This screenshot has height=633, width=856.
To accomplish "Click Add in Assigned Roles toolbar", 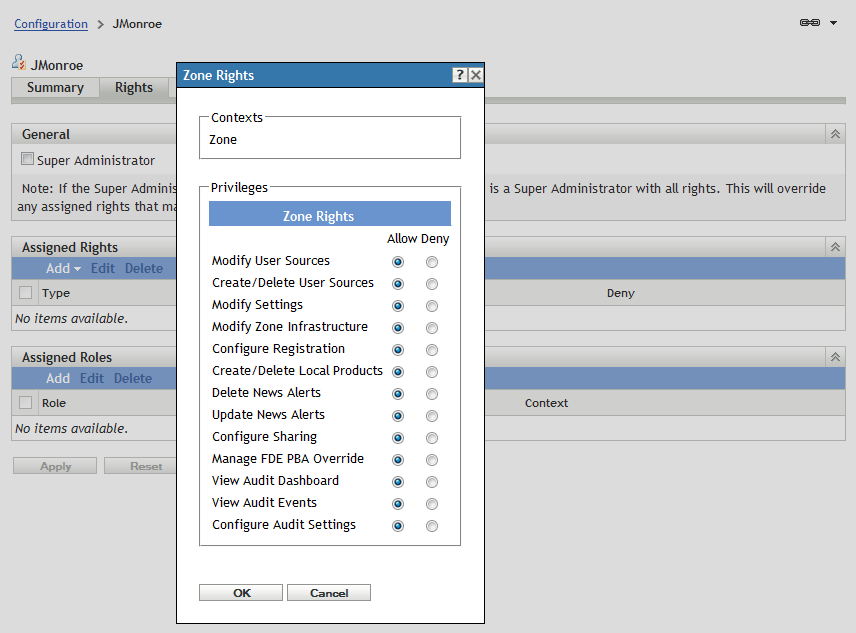I will coord(58,378).
